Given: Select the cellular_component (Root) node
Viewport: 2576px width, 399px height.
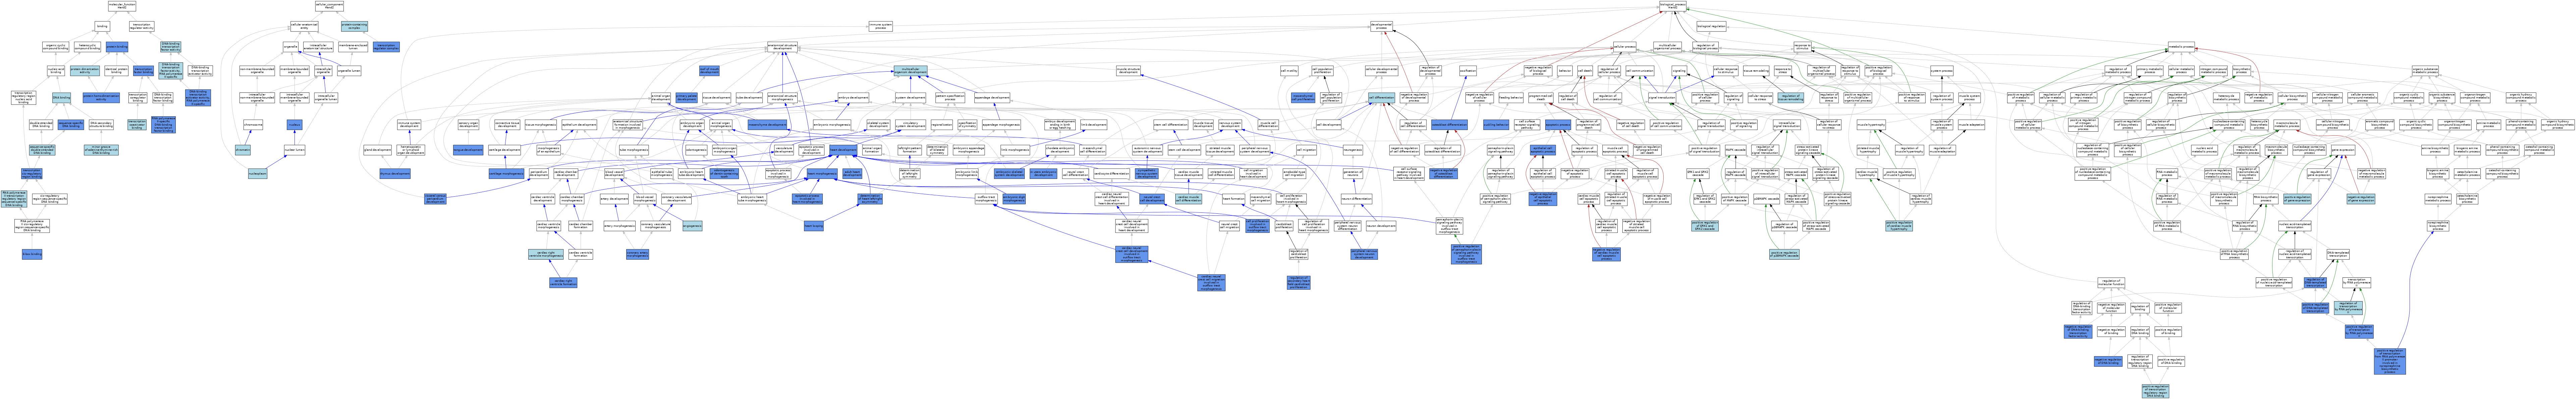Looking at the screenshot, I should [x=329, y=6].
